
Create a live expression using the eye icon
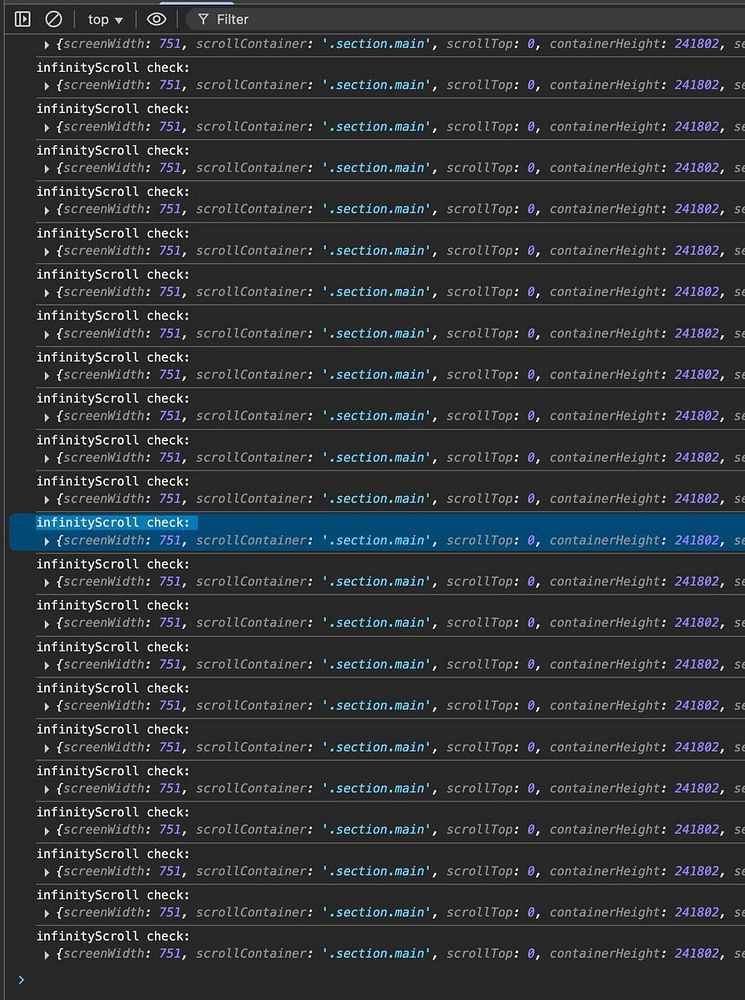coord(156,19)
